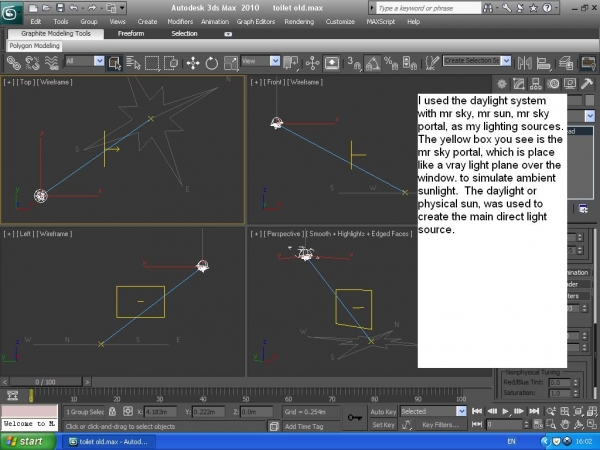Screen dimensions: 600x450
Task: Click the X coordinate field
Action: (160, 412)
